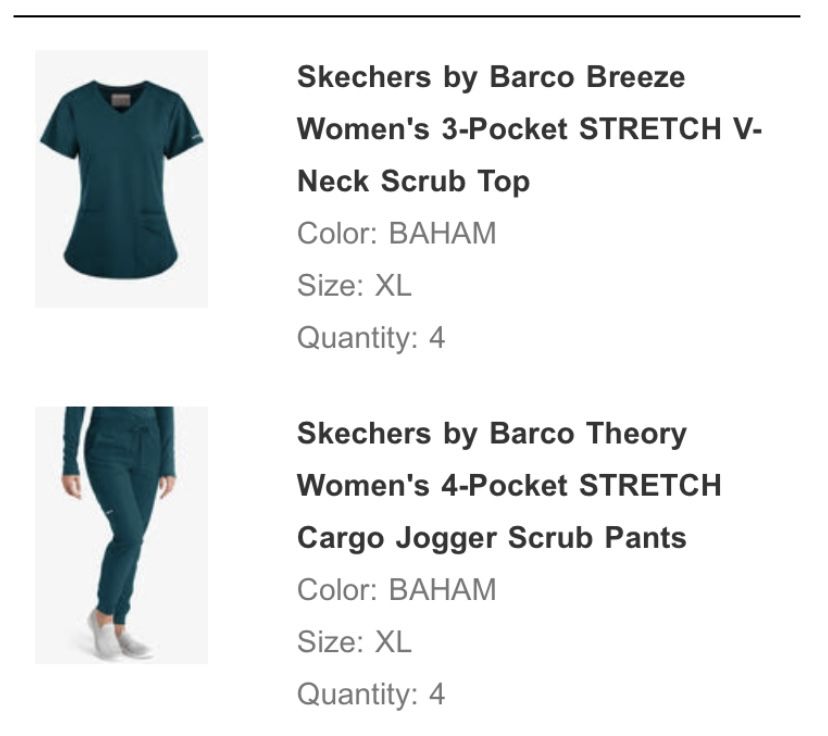Open the jogger scrub pants product image
The image size is (828, 736).
[x=121, y=535]
